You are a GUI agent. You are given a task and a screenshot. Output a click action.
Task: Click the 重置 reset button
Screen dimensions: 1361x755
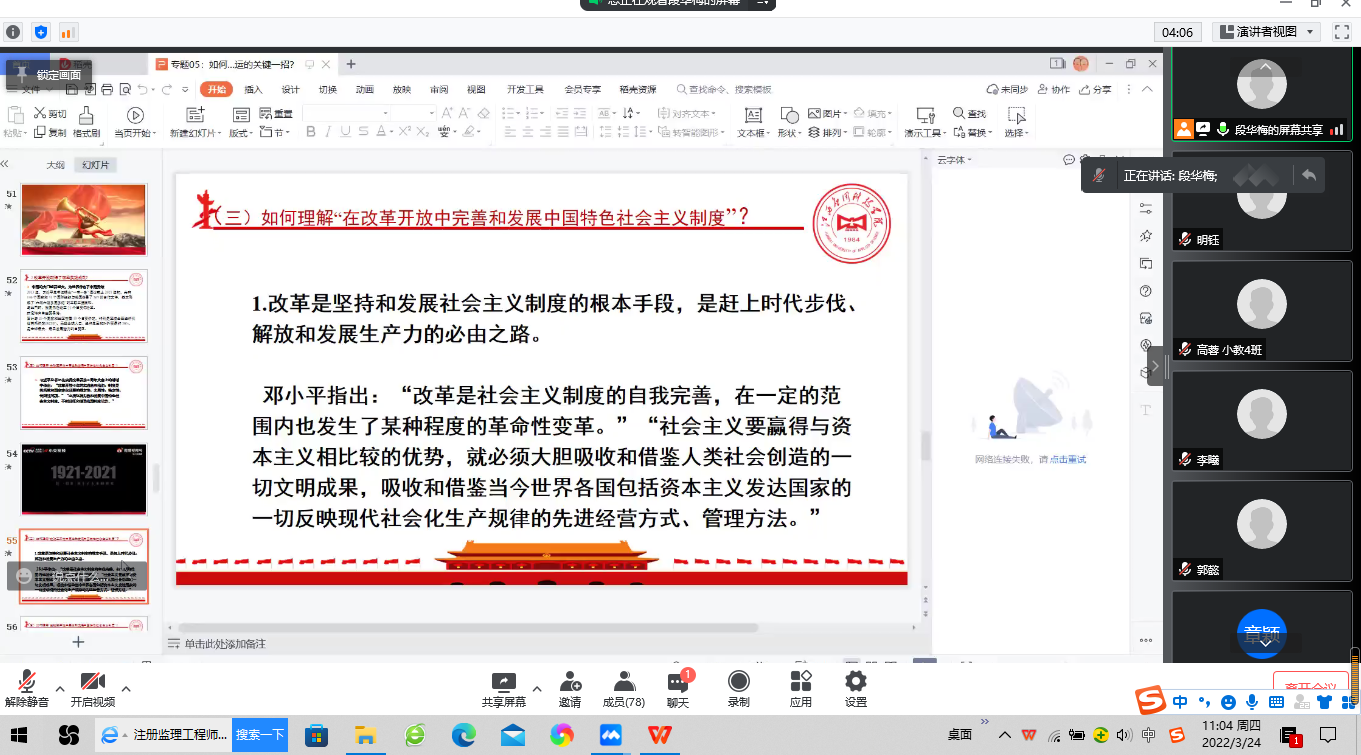click(x=277, y=114)
